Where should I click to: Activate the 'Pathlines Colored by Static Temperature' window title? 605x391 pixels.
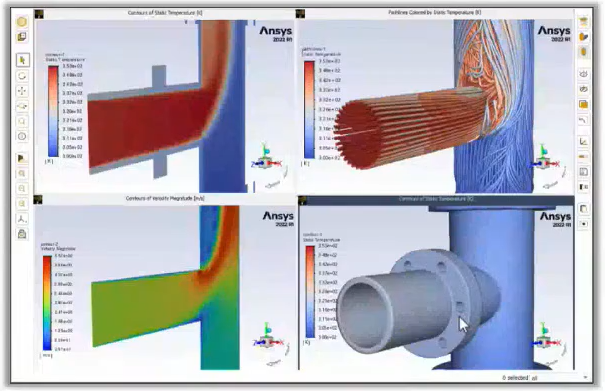tap(434, 13)
